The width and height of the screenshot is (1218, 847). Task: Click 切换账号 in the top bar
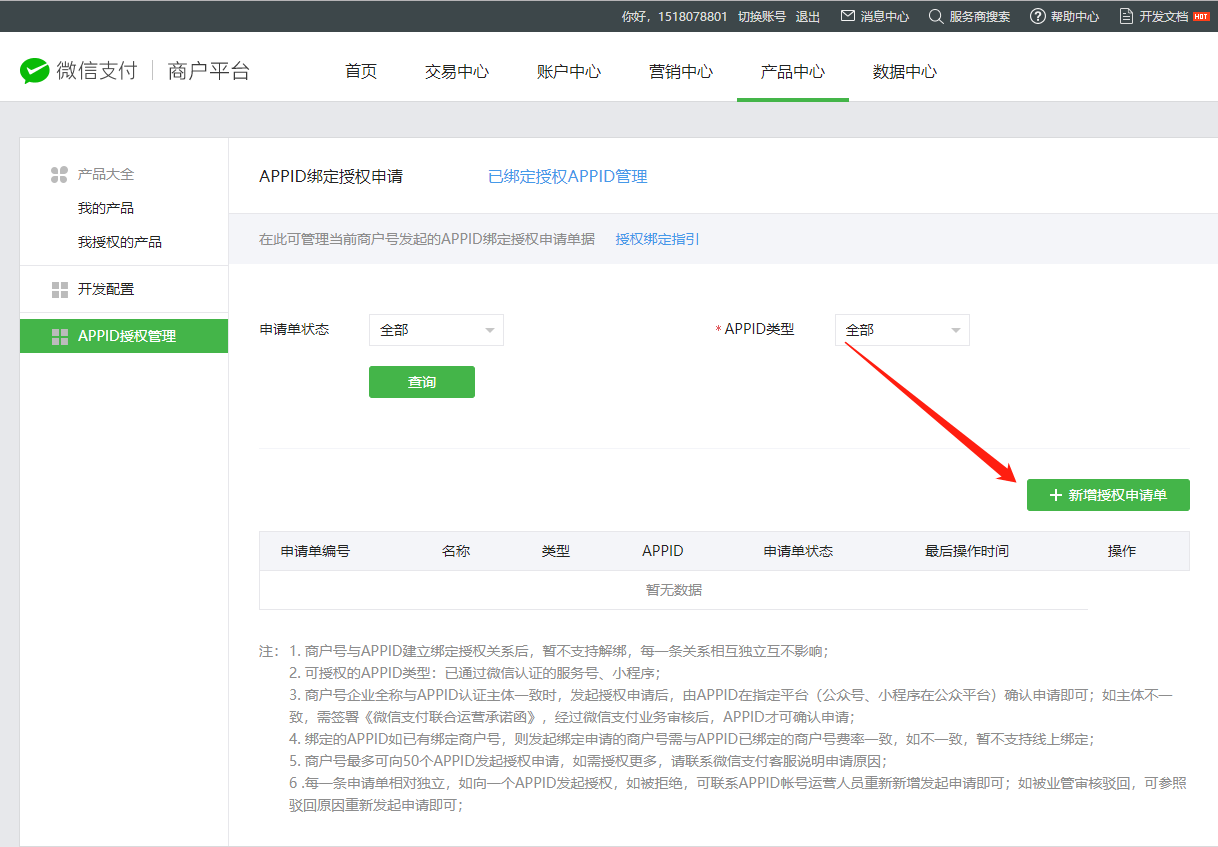point(761,17)
